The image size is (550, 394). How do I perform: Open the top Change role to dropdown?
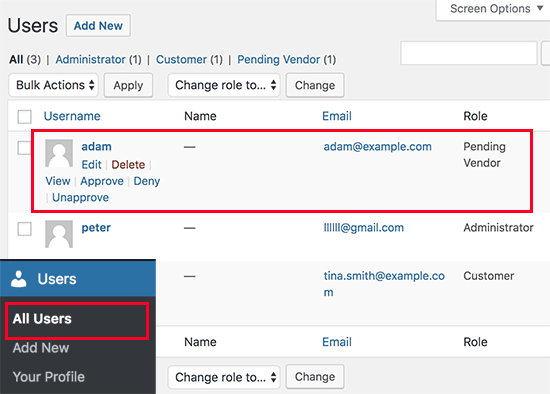tap(224, 85)
